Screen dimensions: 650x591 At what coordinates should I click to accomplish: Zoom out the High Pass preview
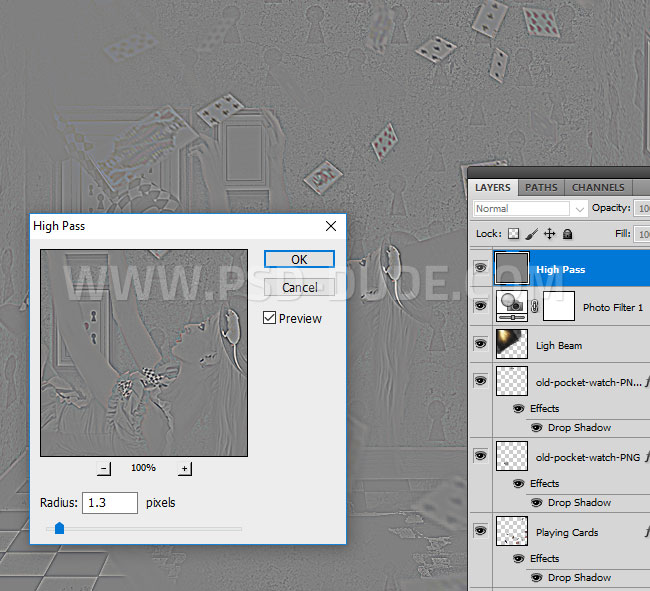click(x=104, y=469)
